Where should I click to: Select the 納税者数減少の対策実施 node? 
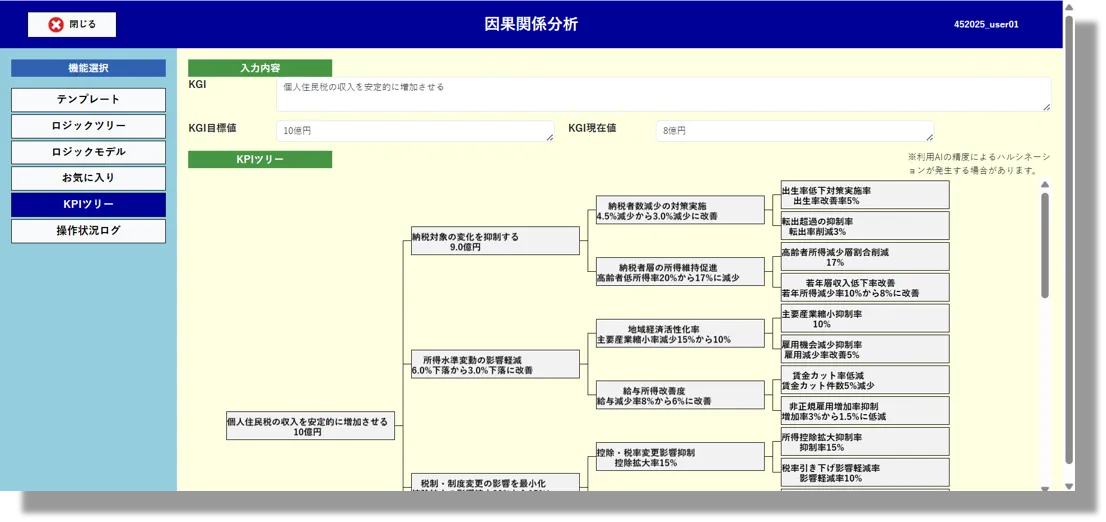pyautogui.click(x=679, y=210)
